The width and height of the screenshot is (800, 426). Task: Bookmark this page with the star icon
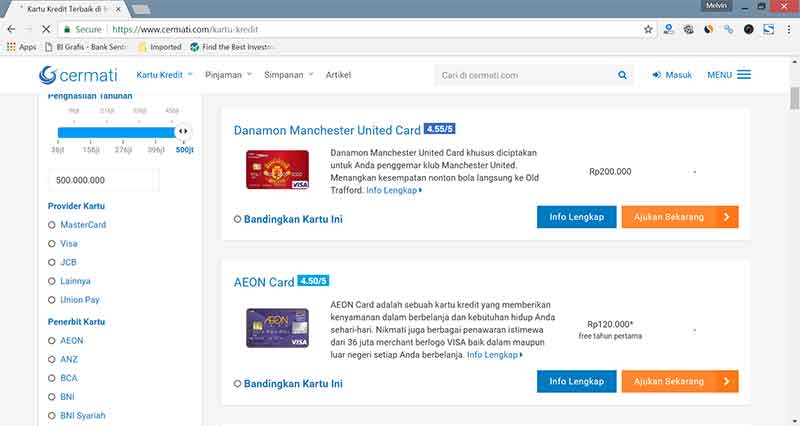coord(648,30)
